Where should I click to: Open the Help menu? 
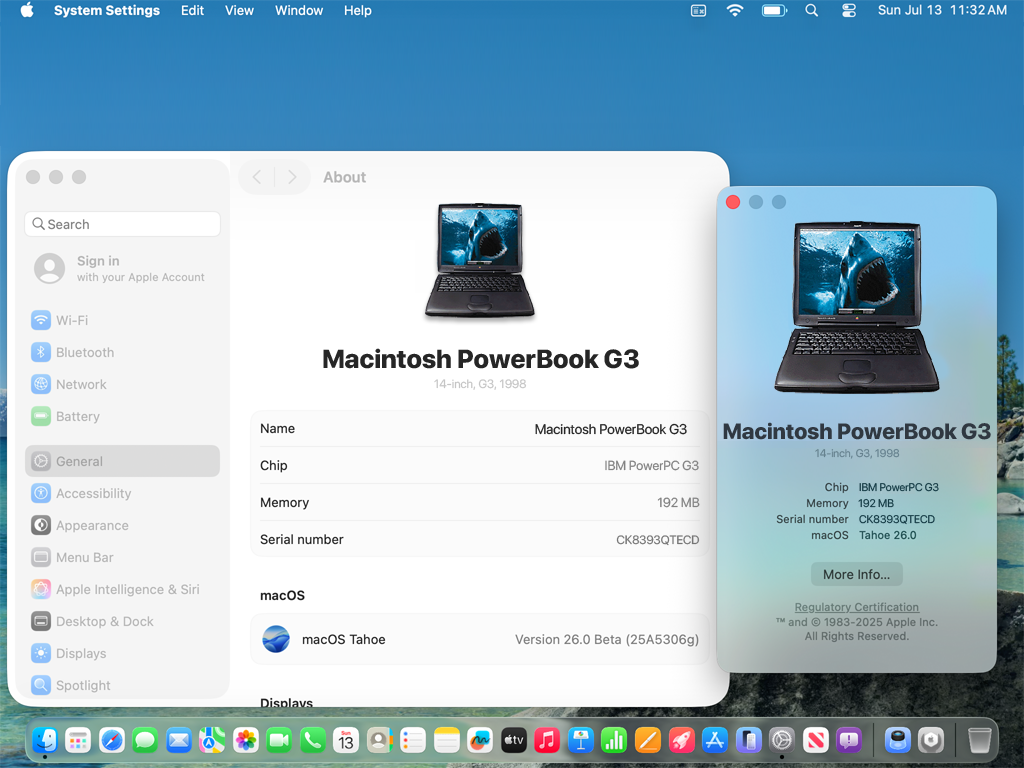[357, 10]
